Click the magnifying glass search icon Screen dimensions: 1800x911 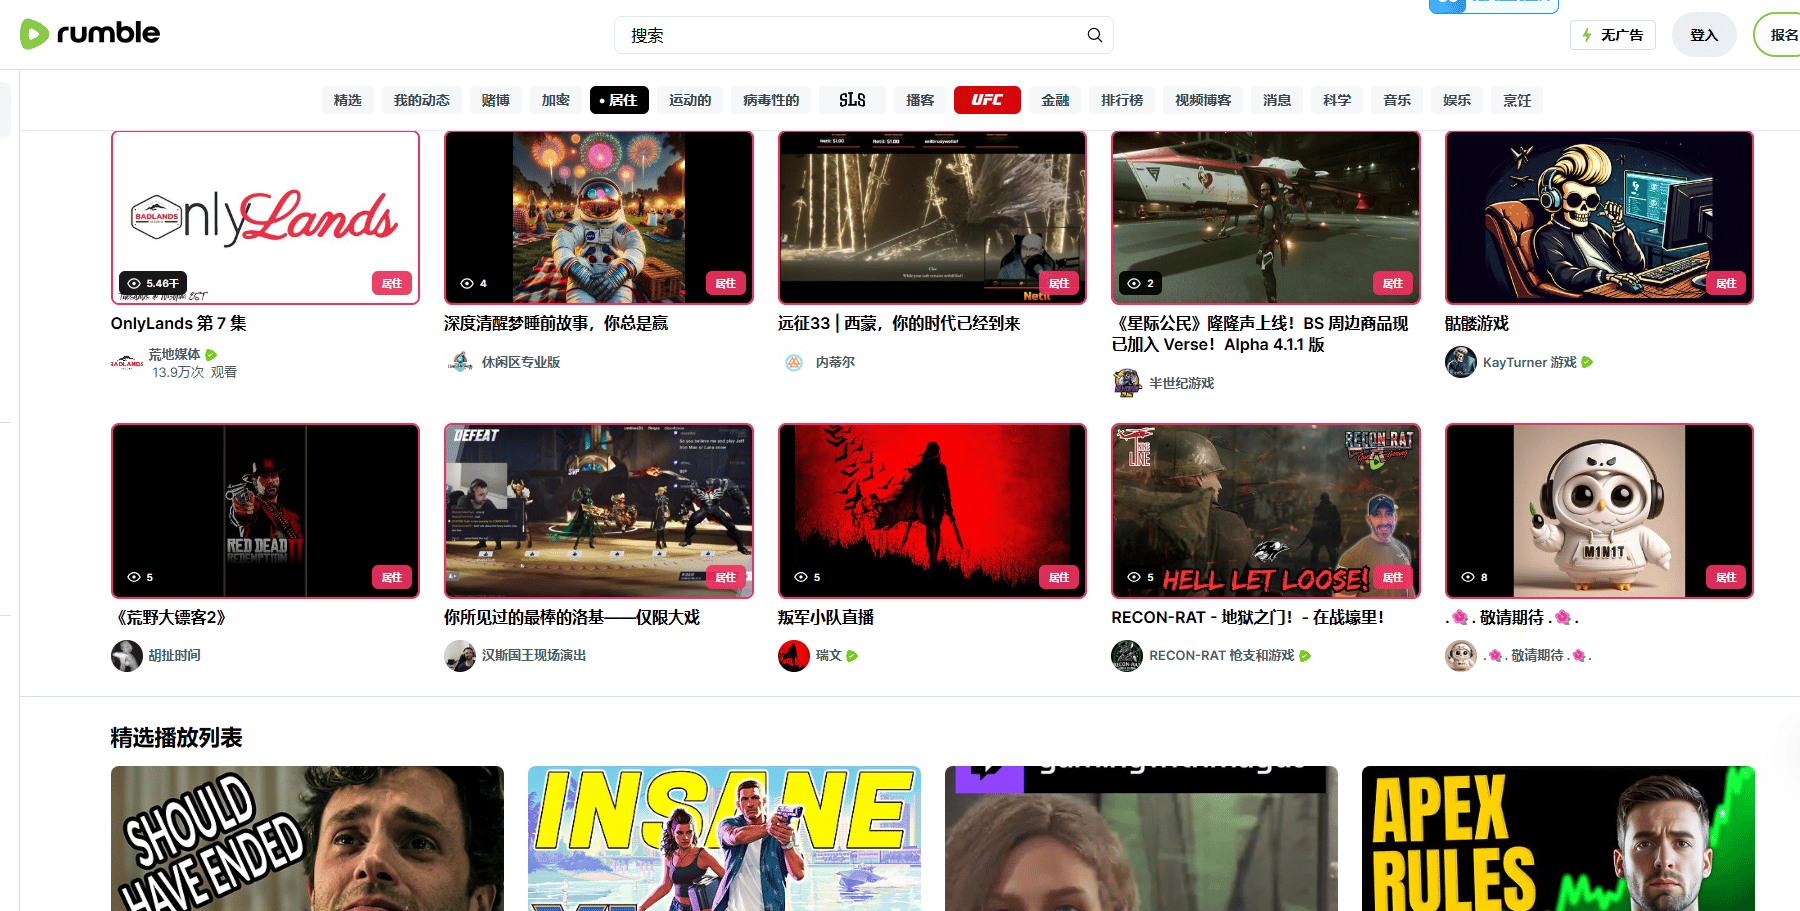[1094, 34]
